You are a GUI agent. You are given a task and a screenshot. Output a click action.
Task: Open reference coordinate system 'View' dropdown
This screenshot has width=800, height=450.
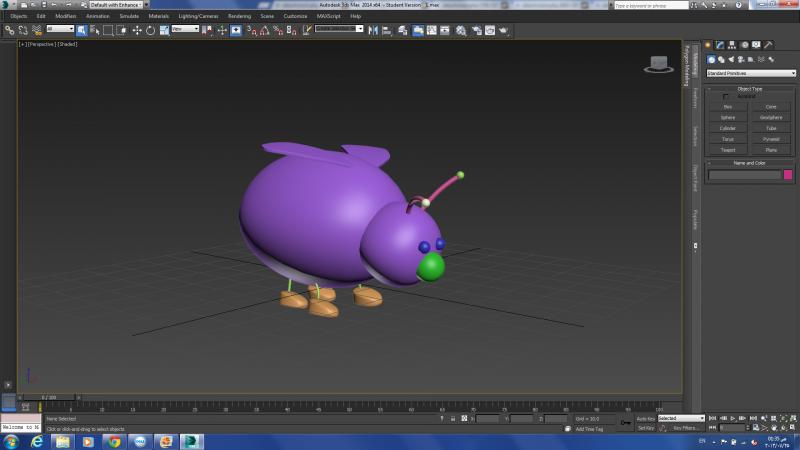coord(185,29)
